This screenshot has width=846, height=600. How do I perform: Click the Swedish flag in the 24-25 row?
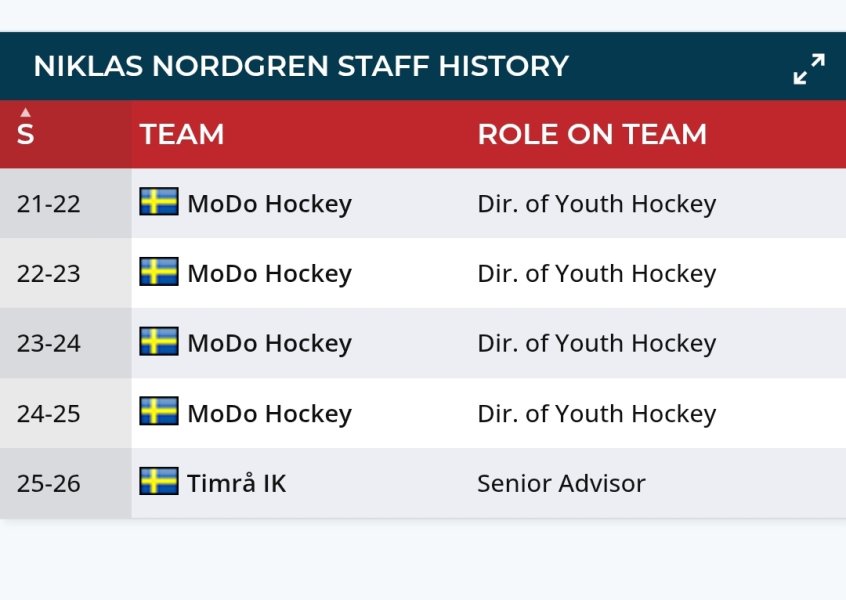[159, 412]
